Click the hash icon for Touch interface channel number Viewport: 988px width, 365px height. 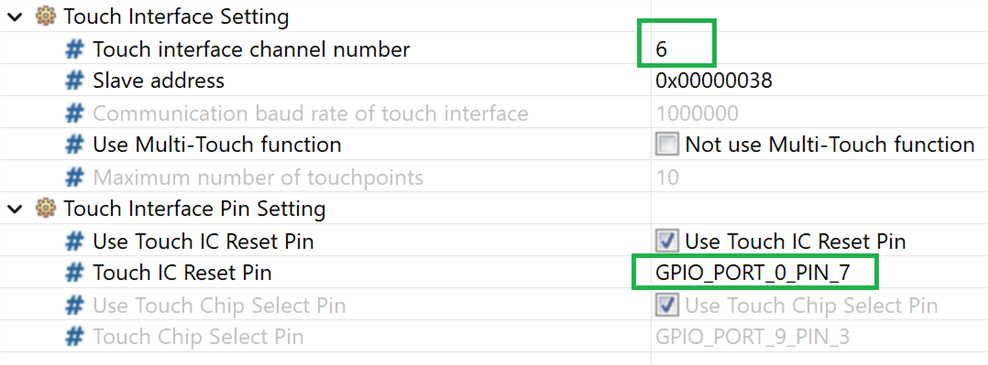point(75,49)
